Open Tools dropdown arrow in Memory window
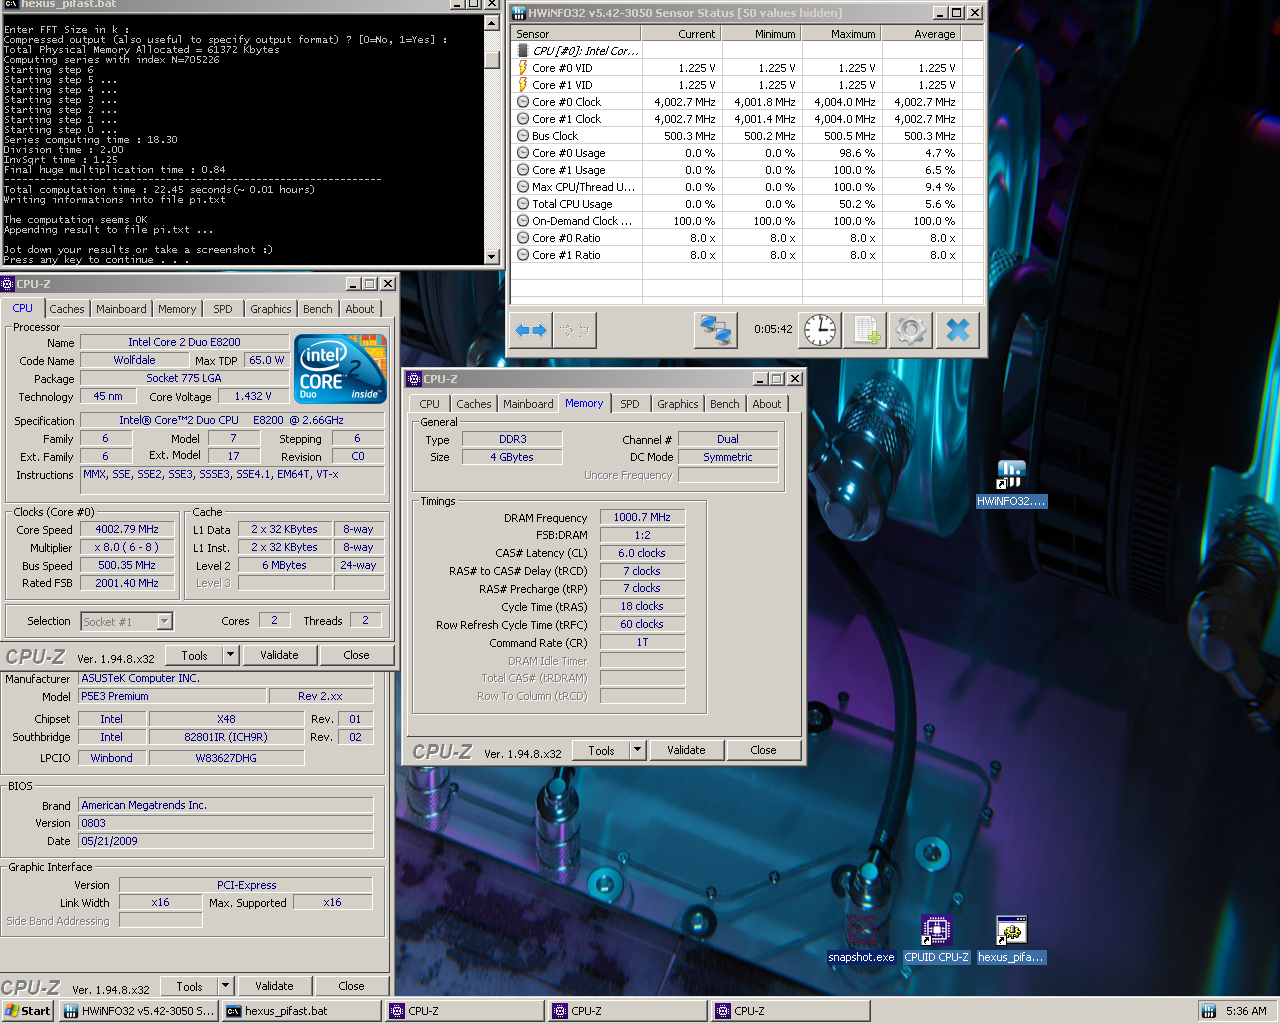1280x1024 pixels. click(x=637, y=750)
